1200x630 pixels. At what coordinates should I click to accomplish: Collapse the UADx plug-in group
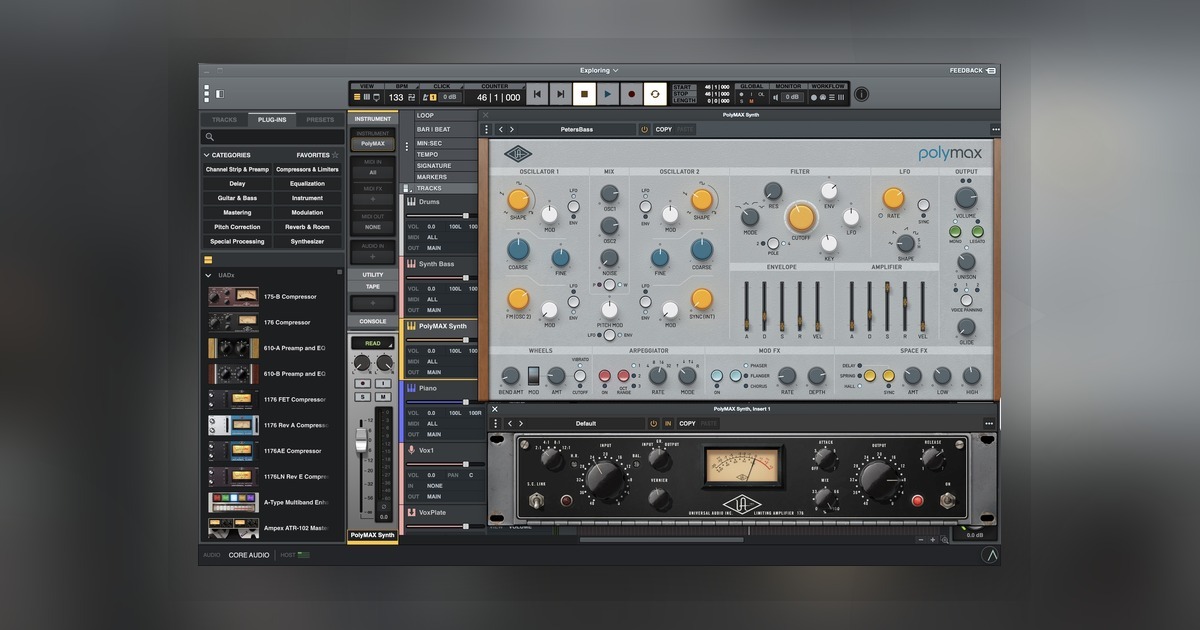[208, 275]
